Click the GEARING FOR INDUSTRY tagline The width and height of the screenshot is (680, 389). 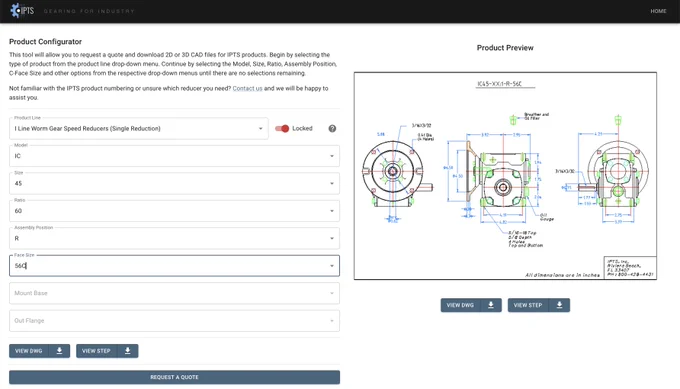tap(89, 11)
